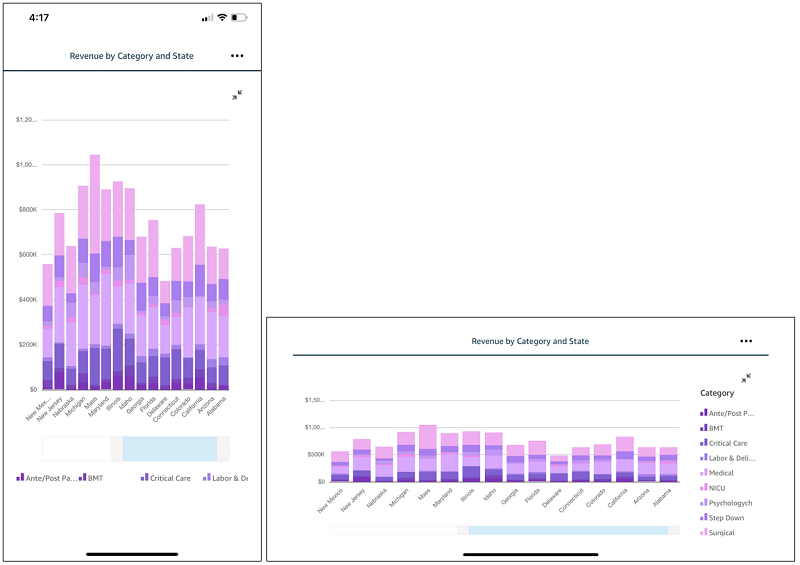Tap the Mass bar in portrait chart

click(95, 272)
